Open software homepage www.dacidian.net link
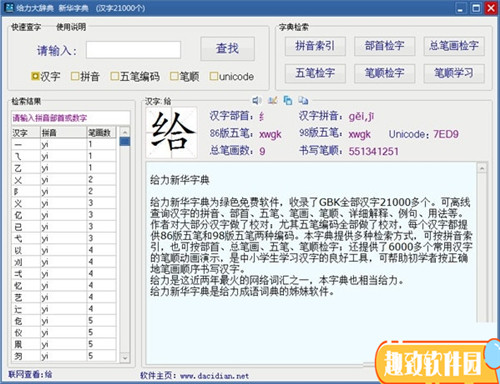 214,376
